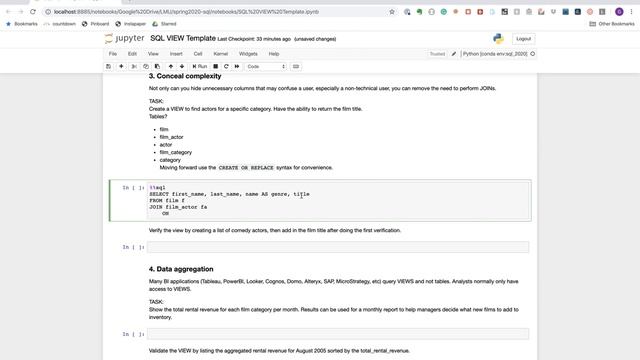This screenshot has height=360, width=640.
Task: Click the film_category list item
Action: point(176,152)
